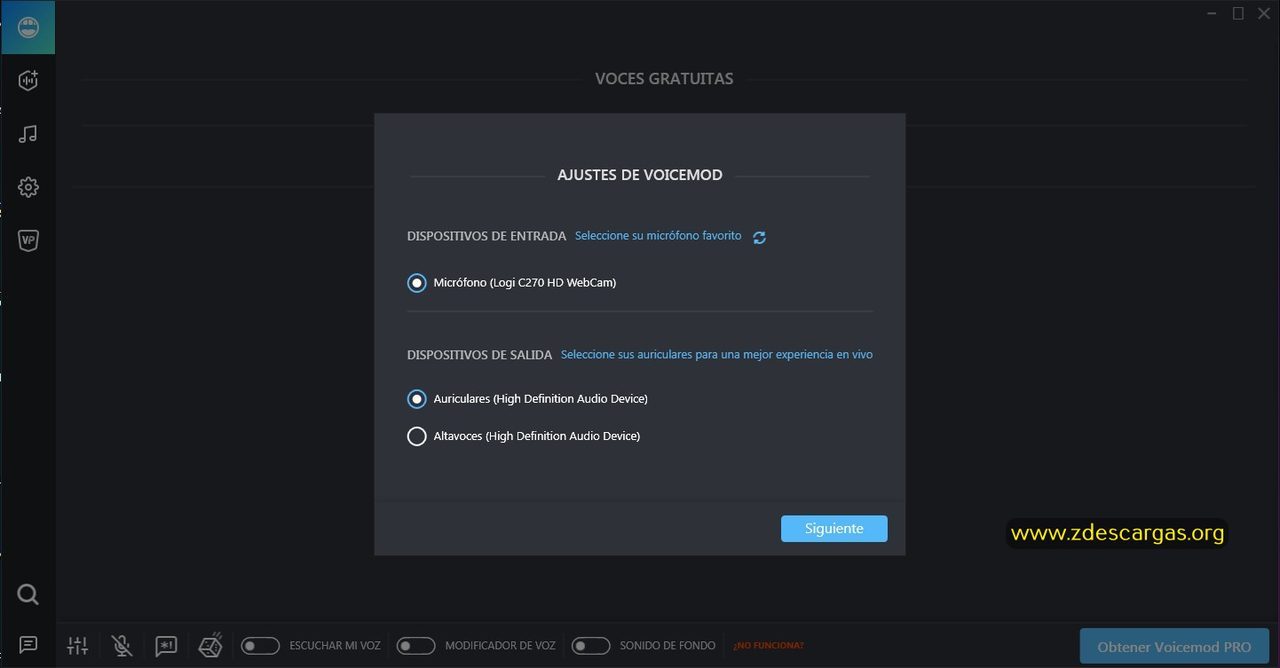Toggle the Modificador de voz switch
Screen dimensions: 1280x668
(416, 646)
